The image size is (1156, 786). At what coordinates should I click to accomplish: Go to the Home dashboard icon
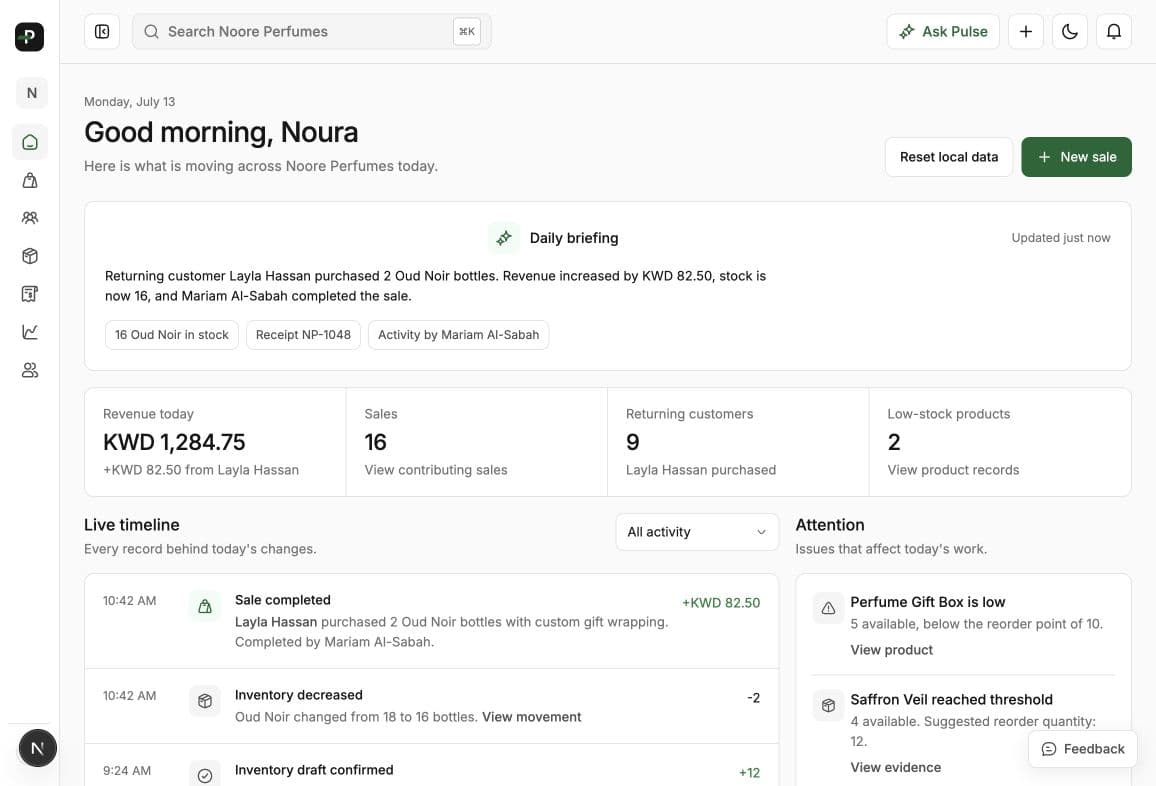pos(30,142)
